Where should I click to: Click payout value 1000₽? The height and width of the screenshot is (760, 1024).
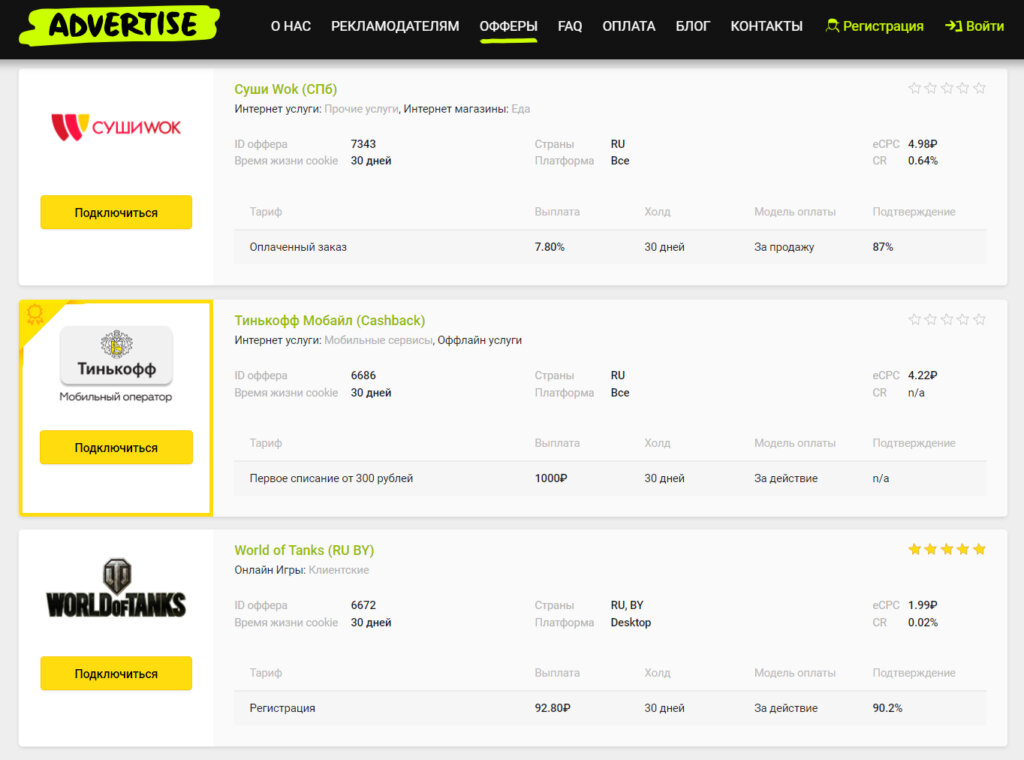[x=551, y=478]
